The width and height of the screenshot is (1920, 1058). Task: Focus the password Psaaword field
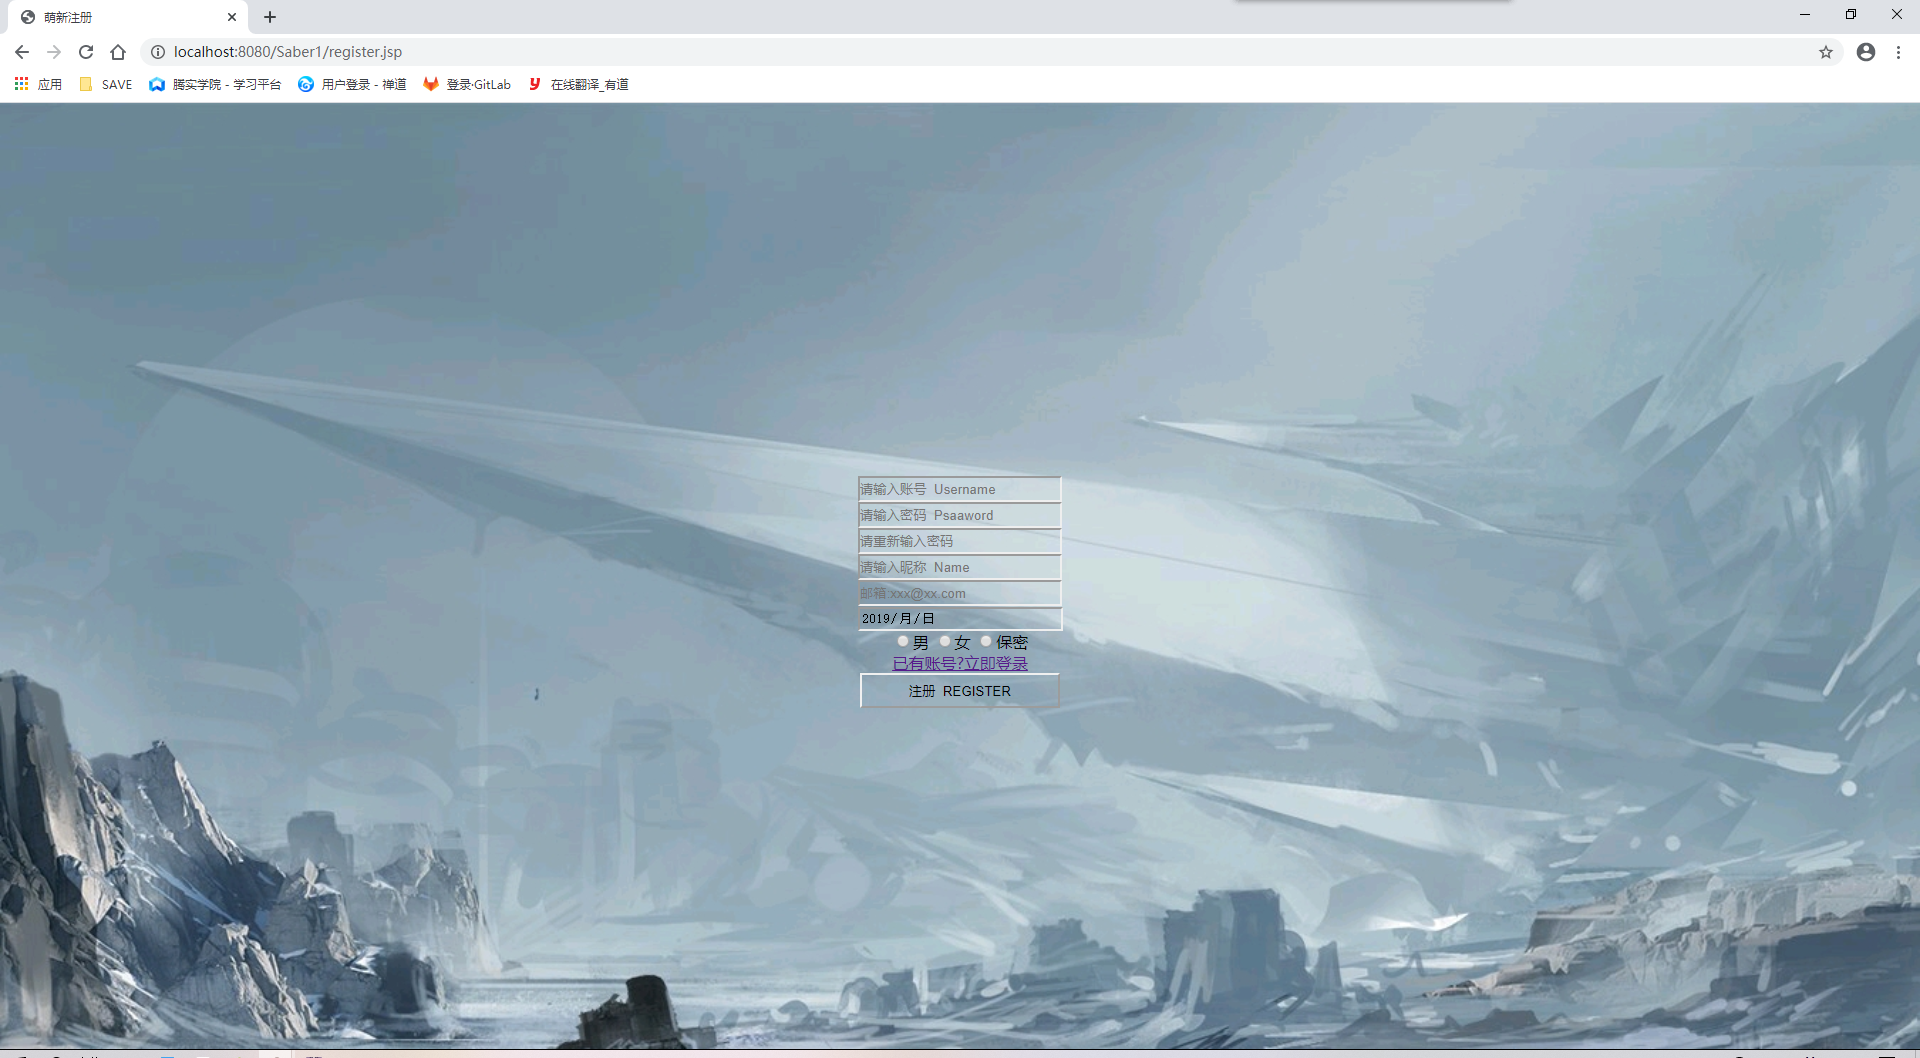[959, 515]
